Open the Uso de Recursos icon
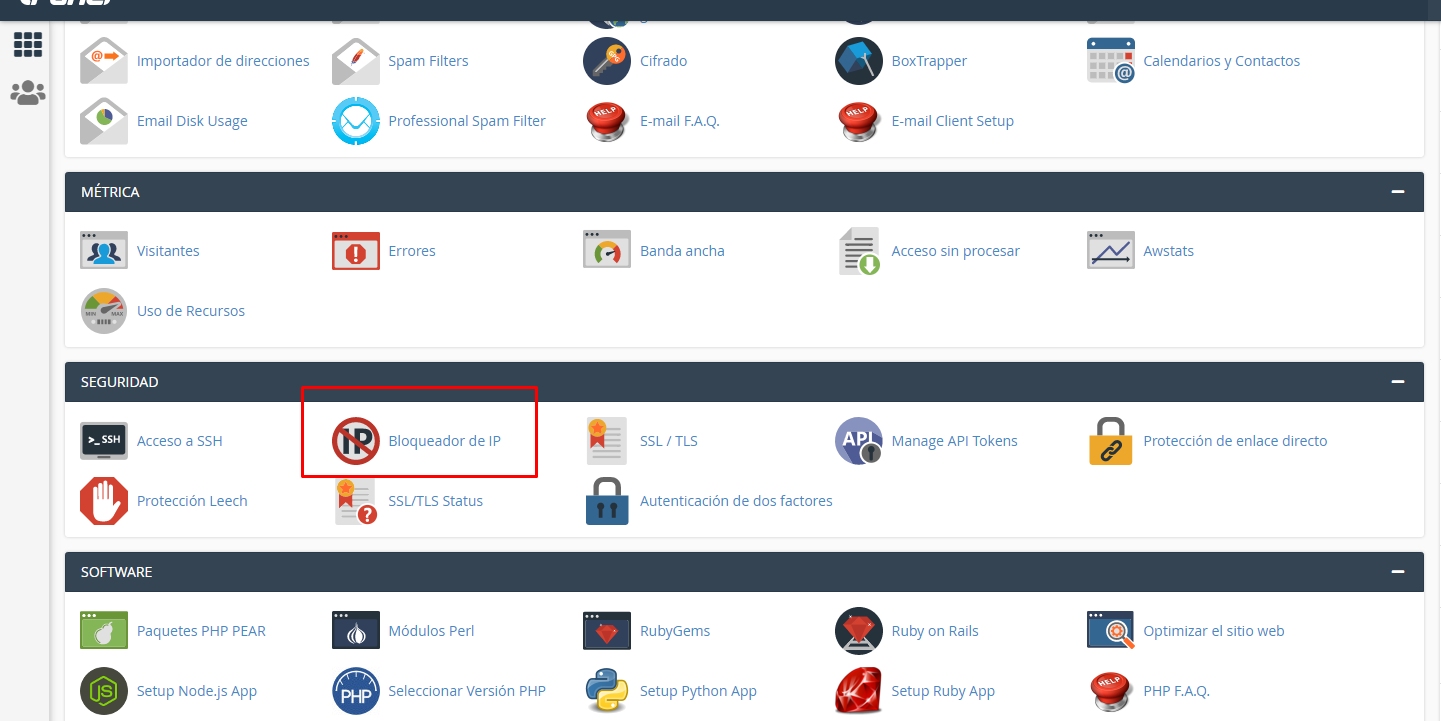The image size is (1441, 721). 104,311
